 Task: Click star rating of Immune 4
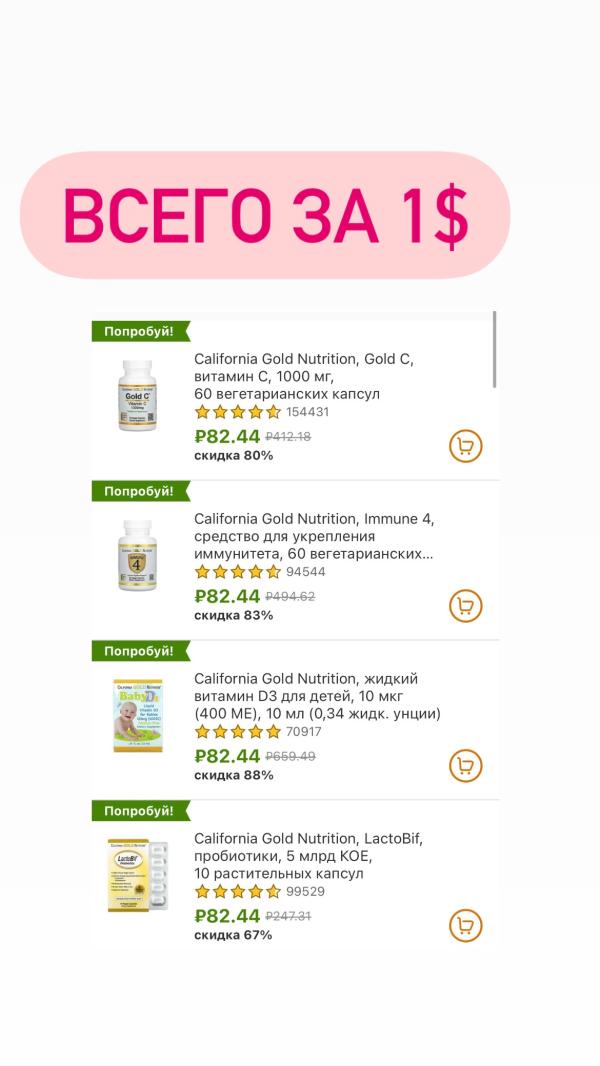[x=238, y=572]
